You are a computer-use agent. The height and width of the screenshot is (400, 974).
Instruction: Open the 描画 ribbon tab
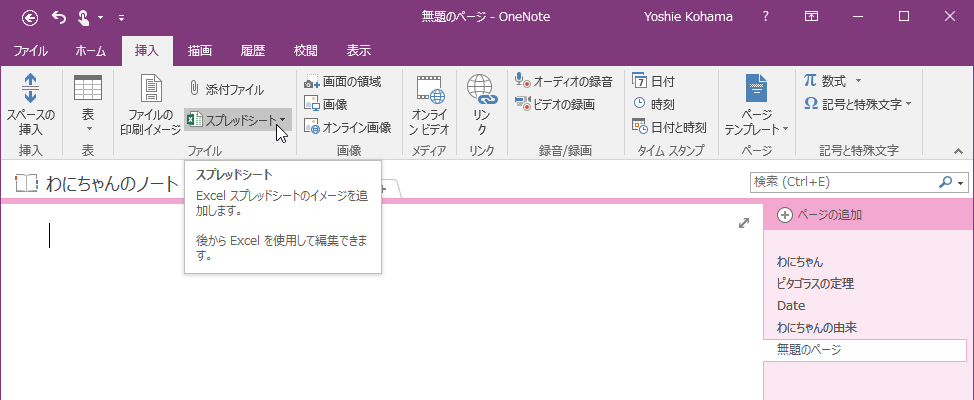[x=200, y=51]
